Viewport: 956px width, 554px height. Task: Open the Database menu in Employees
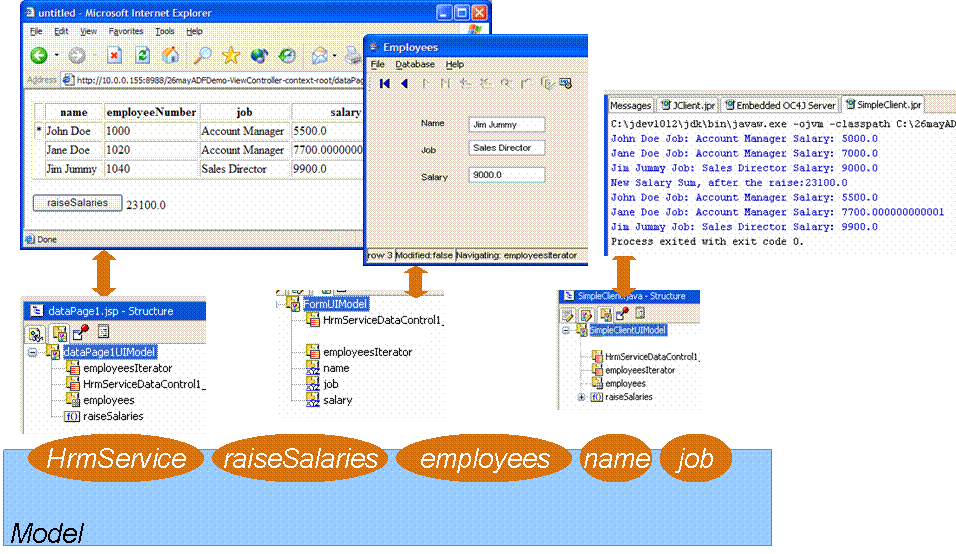pos(414,64)
